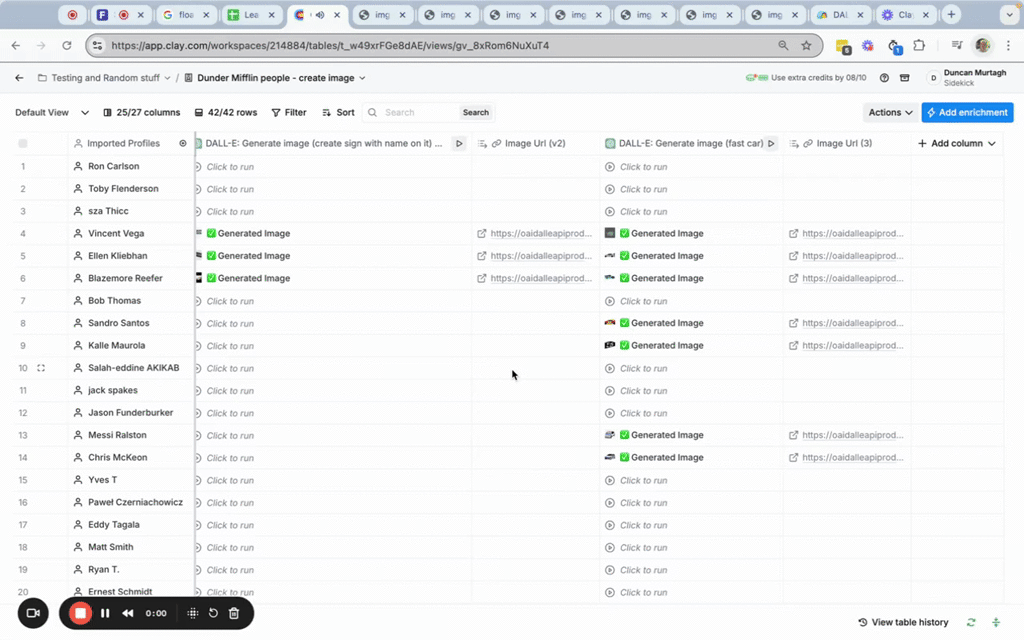Click the green refresh icon beside View table history

click(971, 622)
